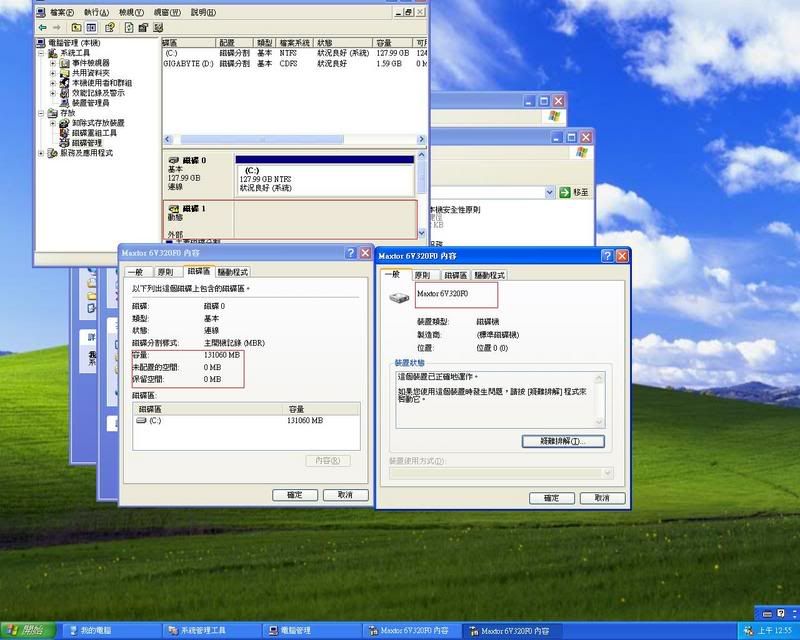Click the 磁碟 0 disk icon label
The image size is (800, 640).
(188, 160)
